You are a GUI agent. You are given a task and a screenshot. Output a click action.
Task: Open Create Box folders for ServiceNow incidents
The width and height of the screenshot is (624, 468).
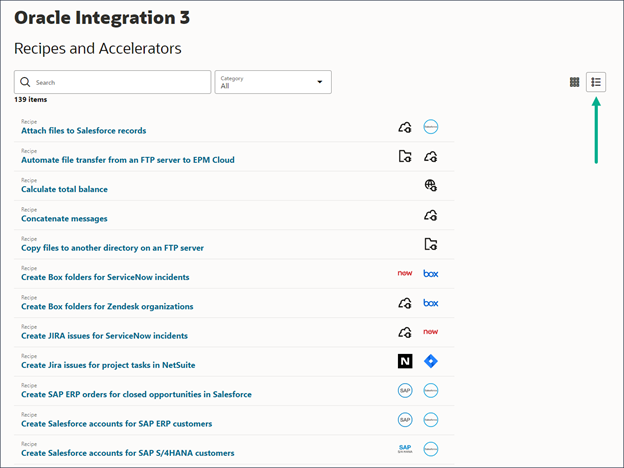(105, 277)
